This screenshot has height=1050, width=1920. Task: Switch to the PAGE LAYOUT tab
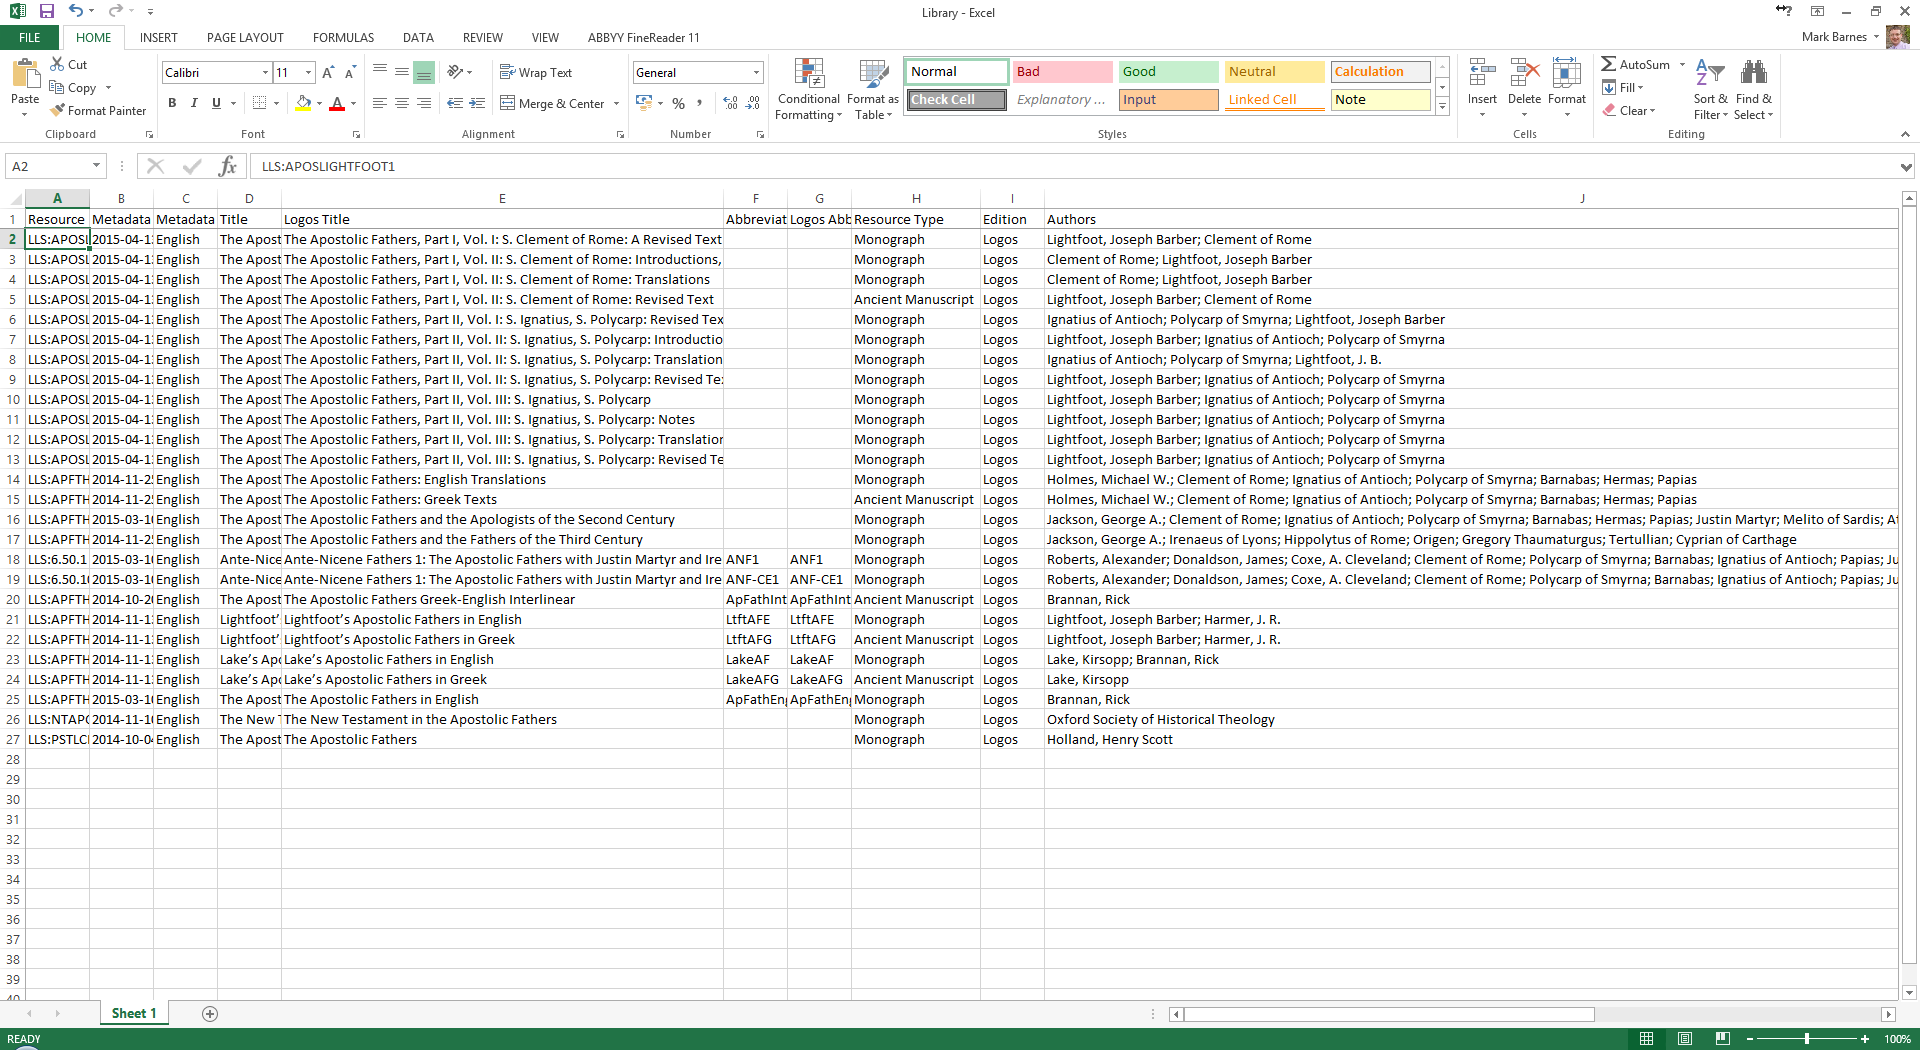point(245,38)
